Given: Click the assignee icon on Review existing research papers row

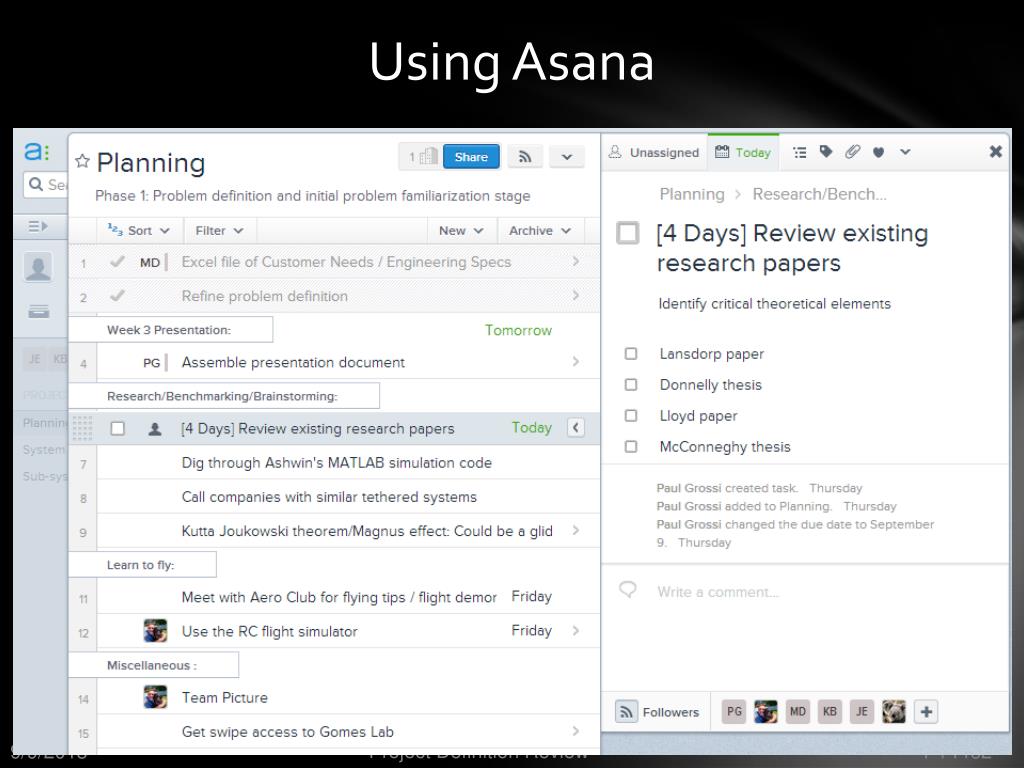Looking at the screenshot, I should (x=155, y=429).
